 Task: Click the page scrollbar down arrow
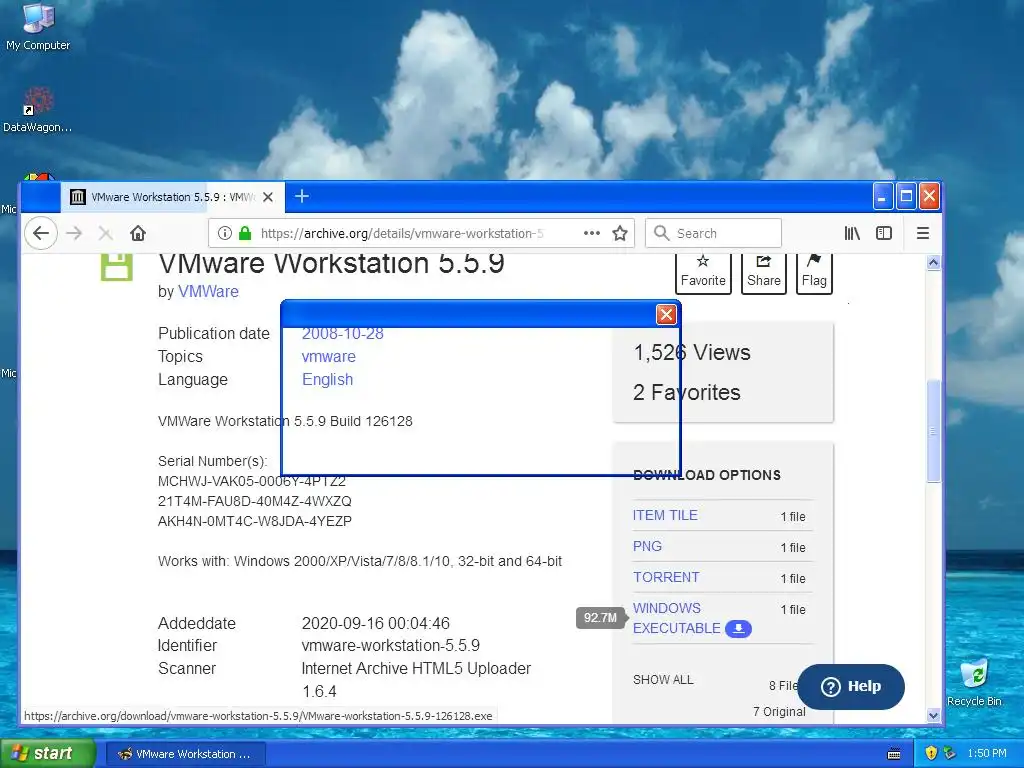click(933, 715)
